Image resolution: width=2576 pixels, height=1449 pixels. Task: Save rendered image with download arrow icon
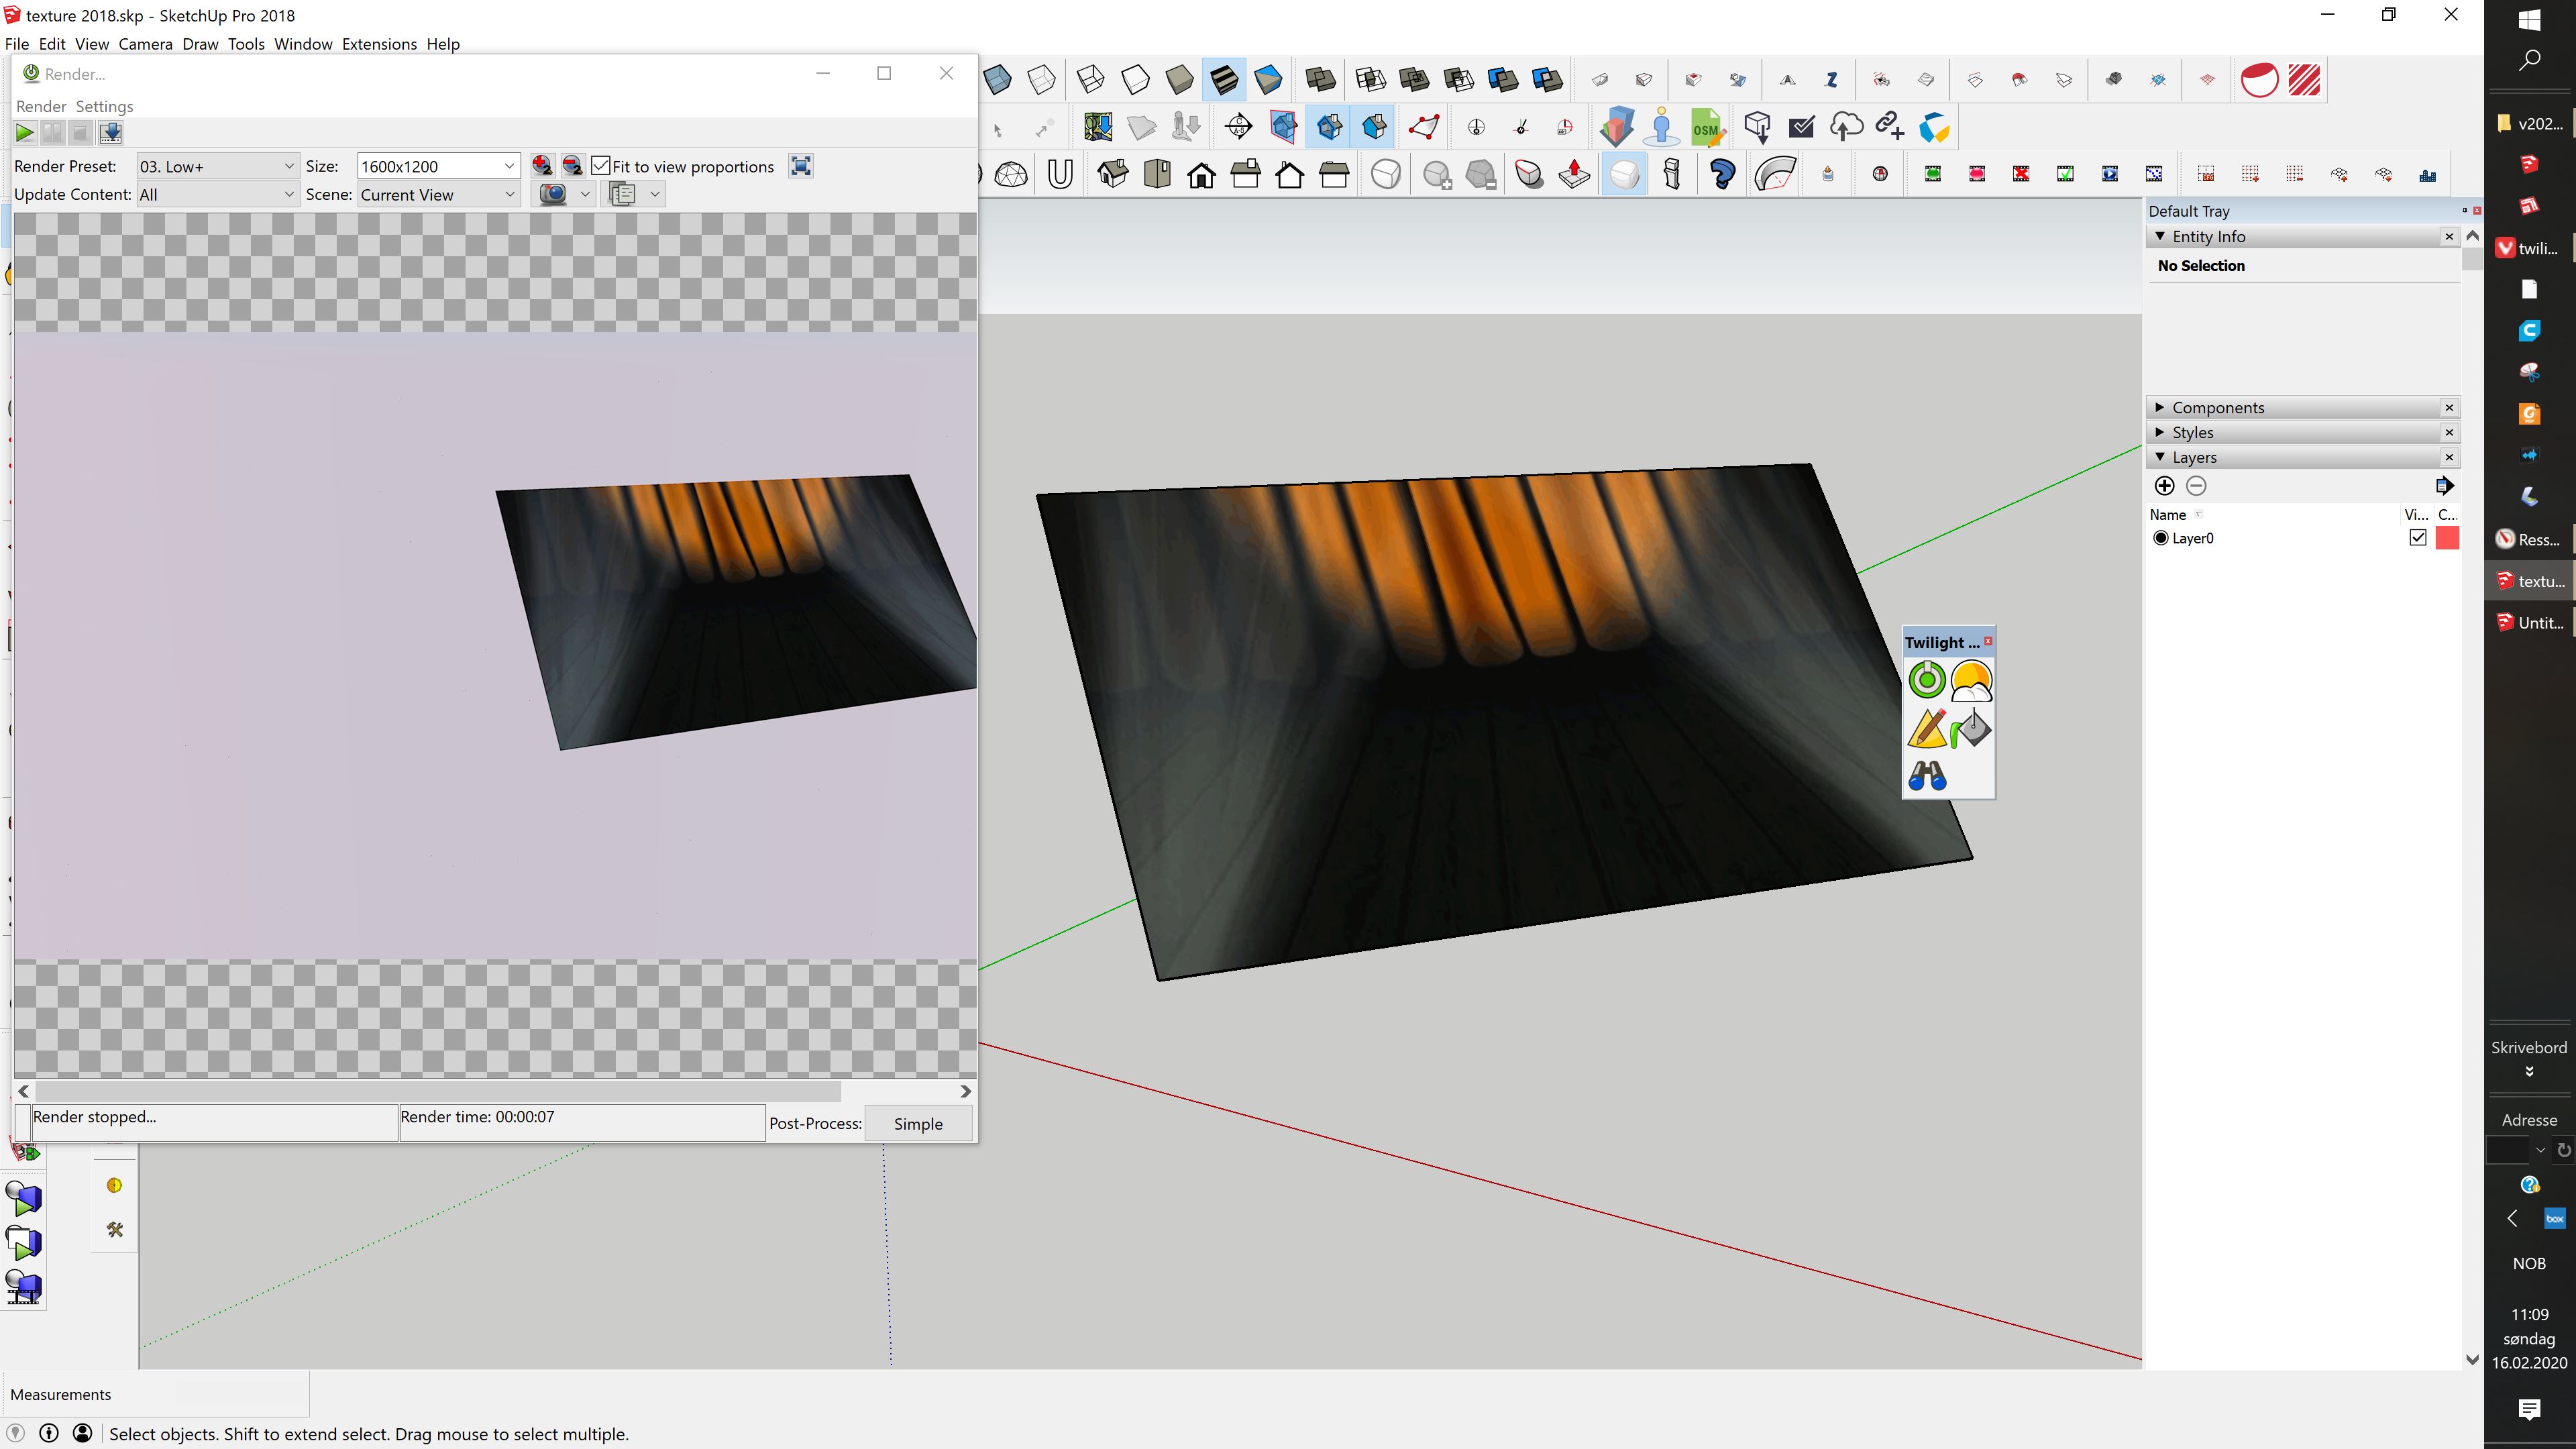pyautogui.click(x=110, y=132)
